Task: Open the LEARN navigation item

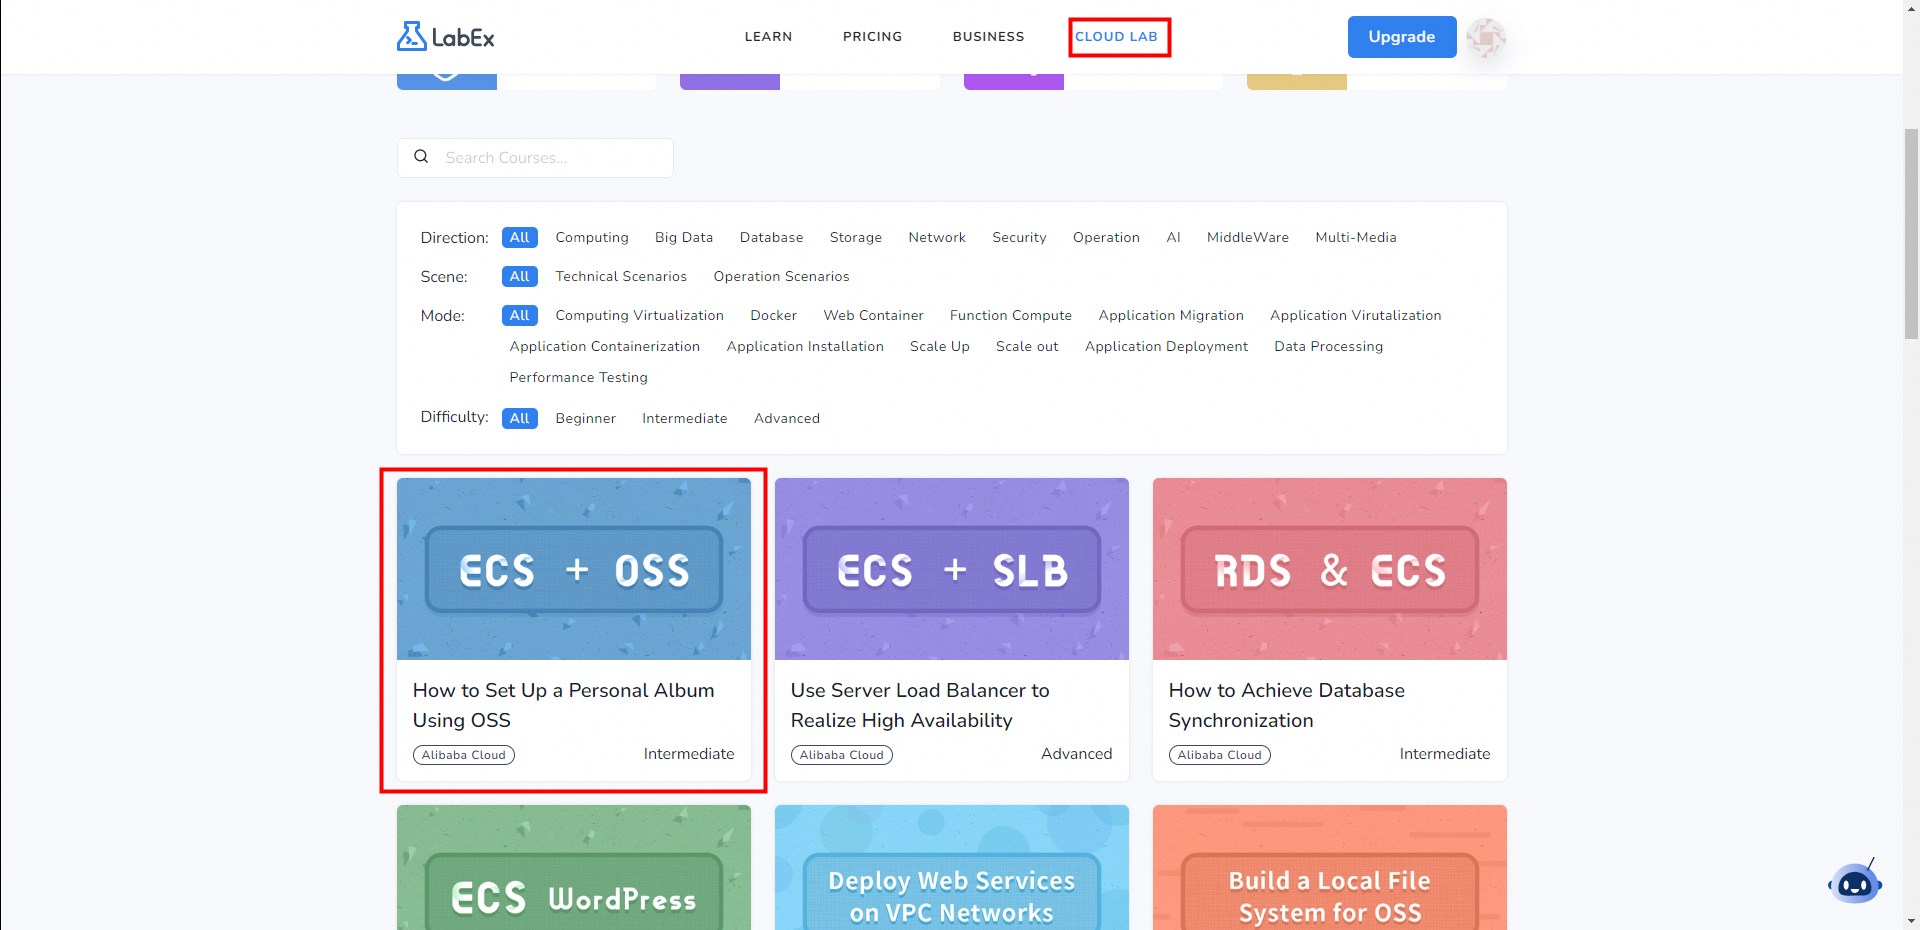Action: click(768, 37)
